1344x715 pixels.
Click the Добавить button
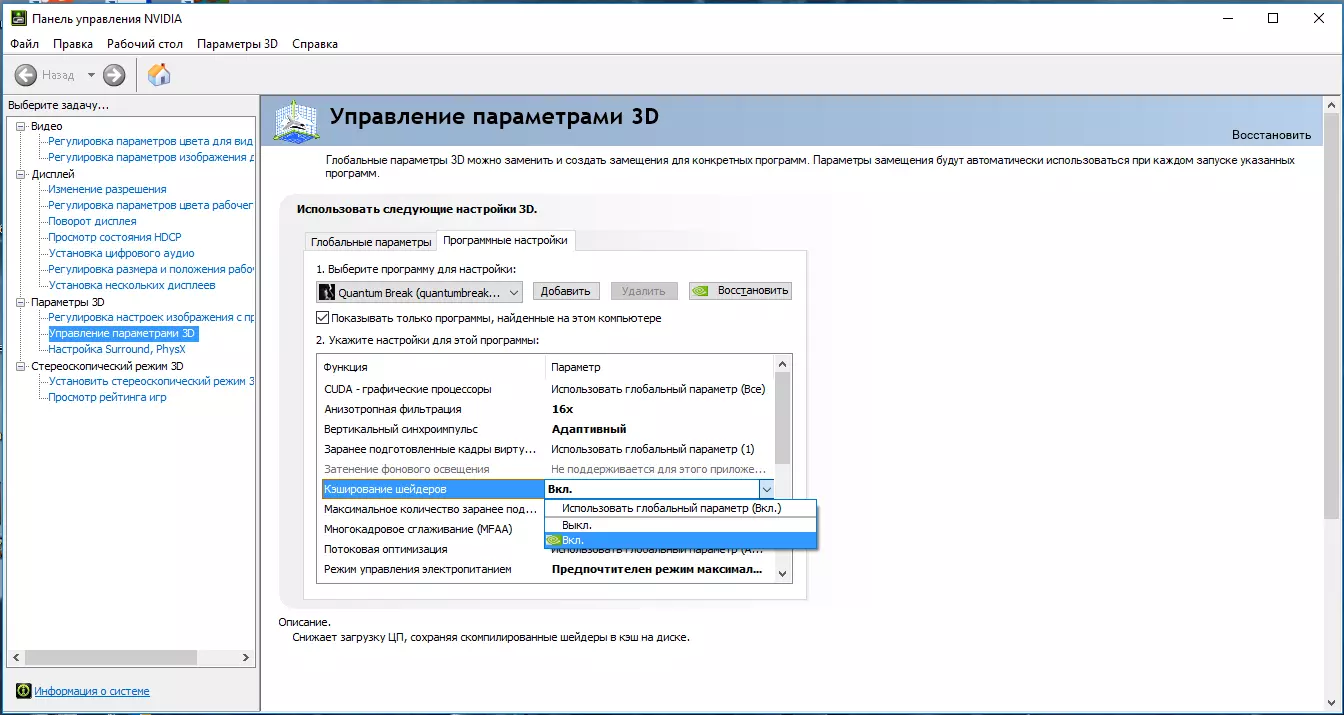click(566, 291)
